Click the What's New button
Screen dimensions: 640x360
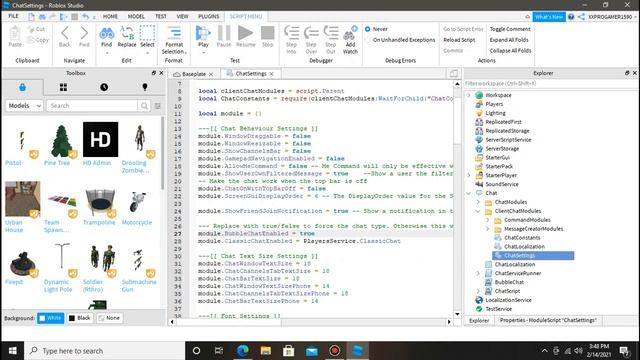click(x=549, y=17)
